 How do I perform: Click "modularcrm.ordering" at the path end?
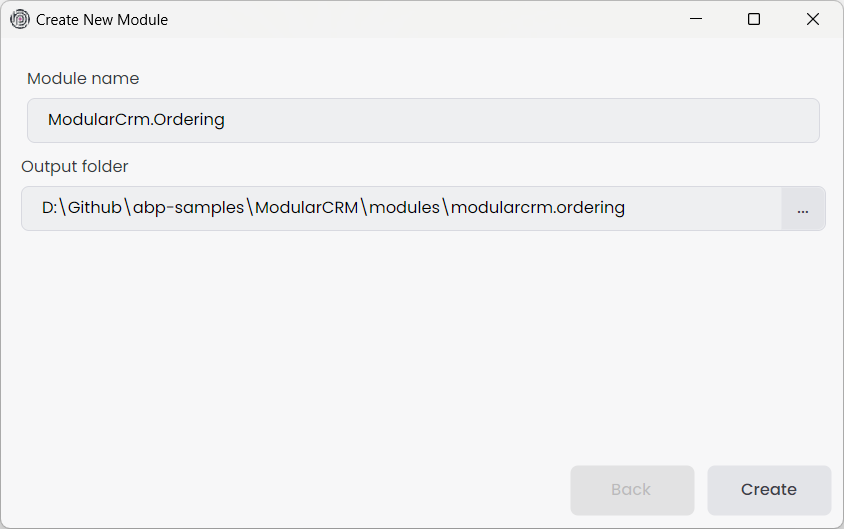point(538,208)
